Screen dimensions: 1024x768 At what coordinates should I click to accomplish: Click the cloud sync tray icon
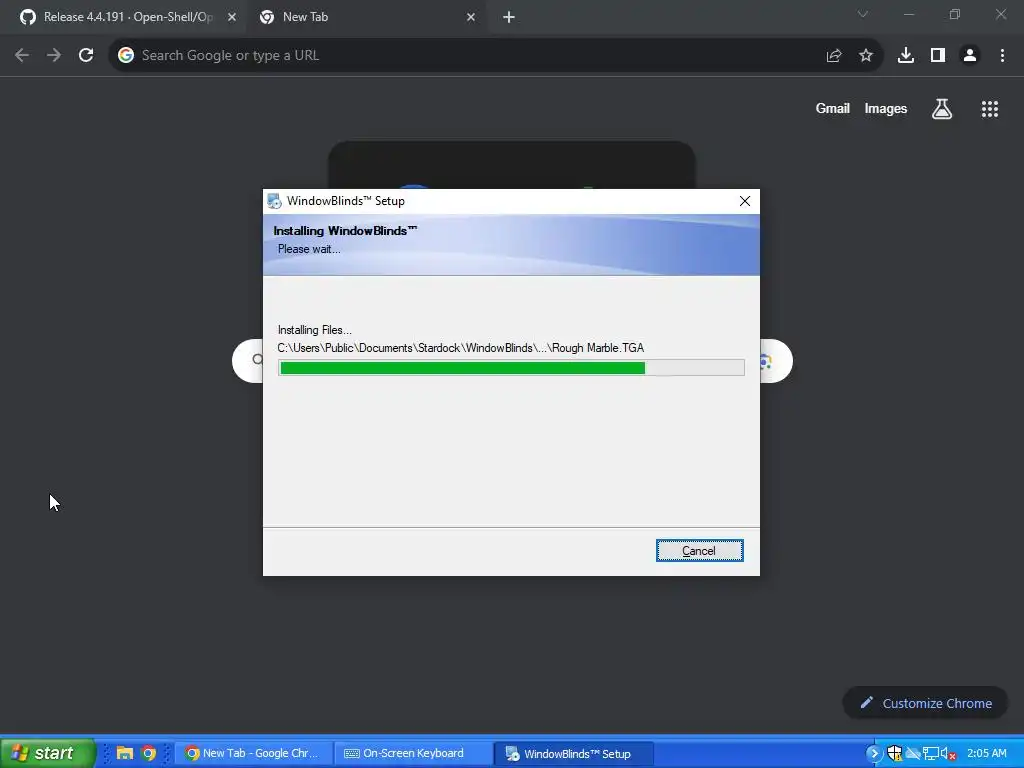[x=913, y=754]
